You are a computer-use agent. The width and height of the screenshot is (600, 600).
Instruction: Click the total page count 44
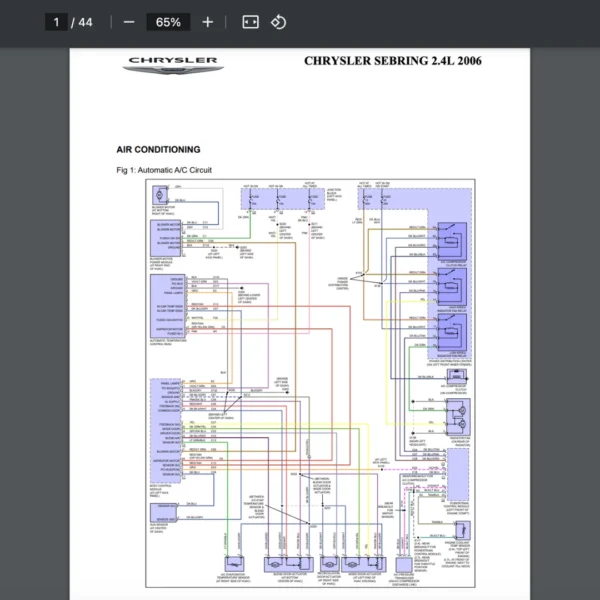coord(85,22)
